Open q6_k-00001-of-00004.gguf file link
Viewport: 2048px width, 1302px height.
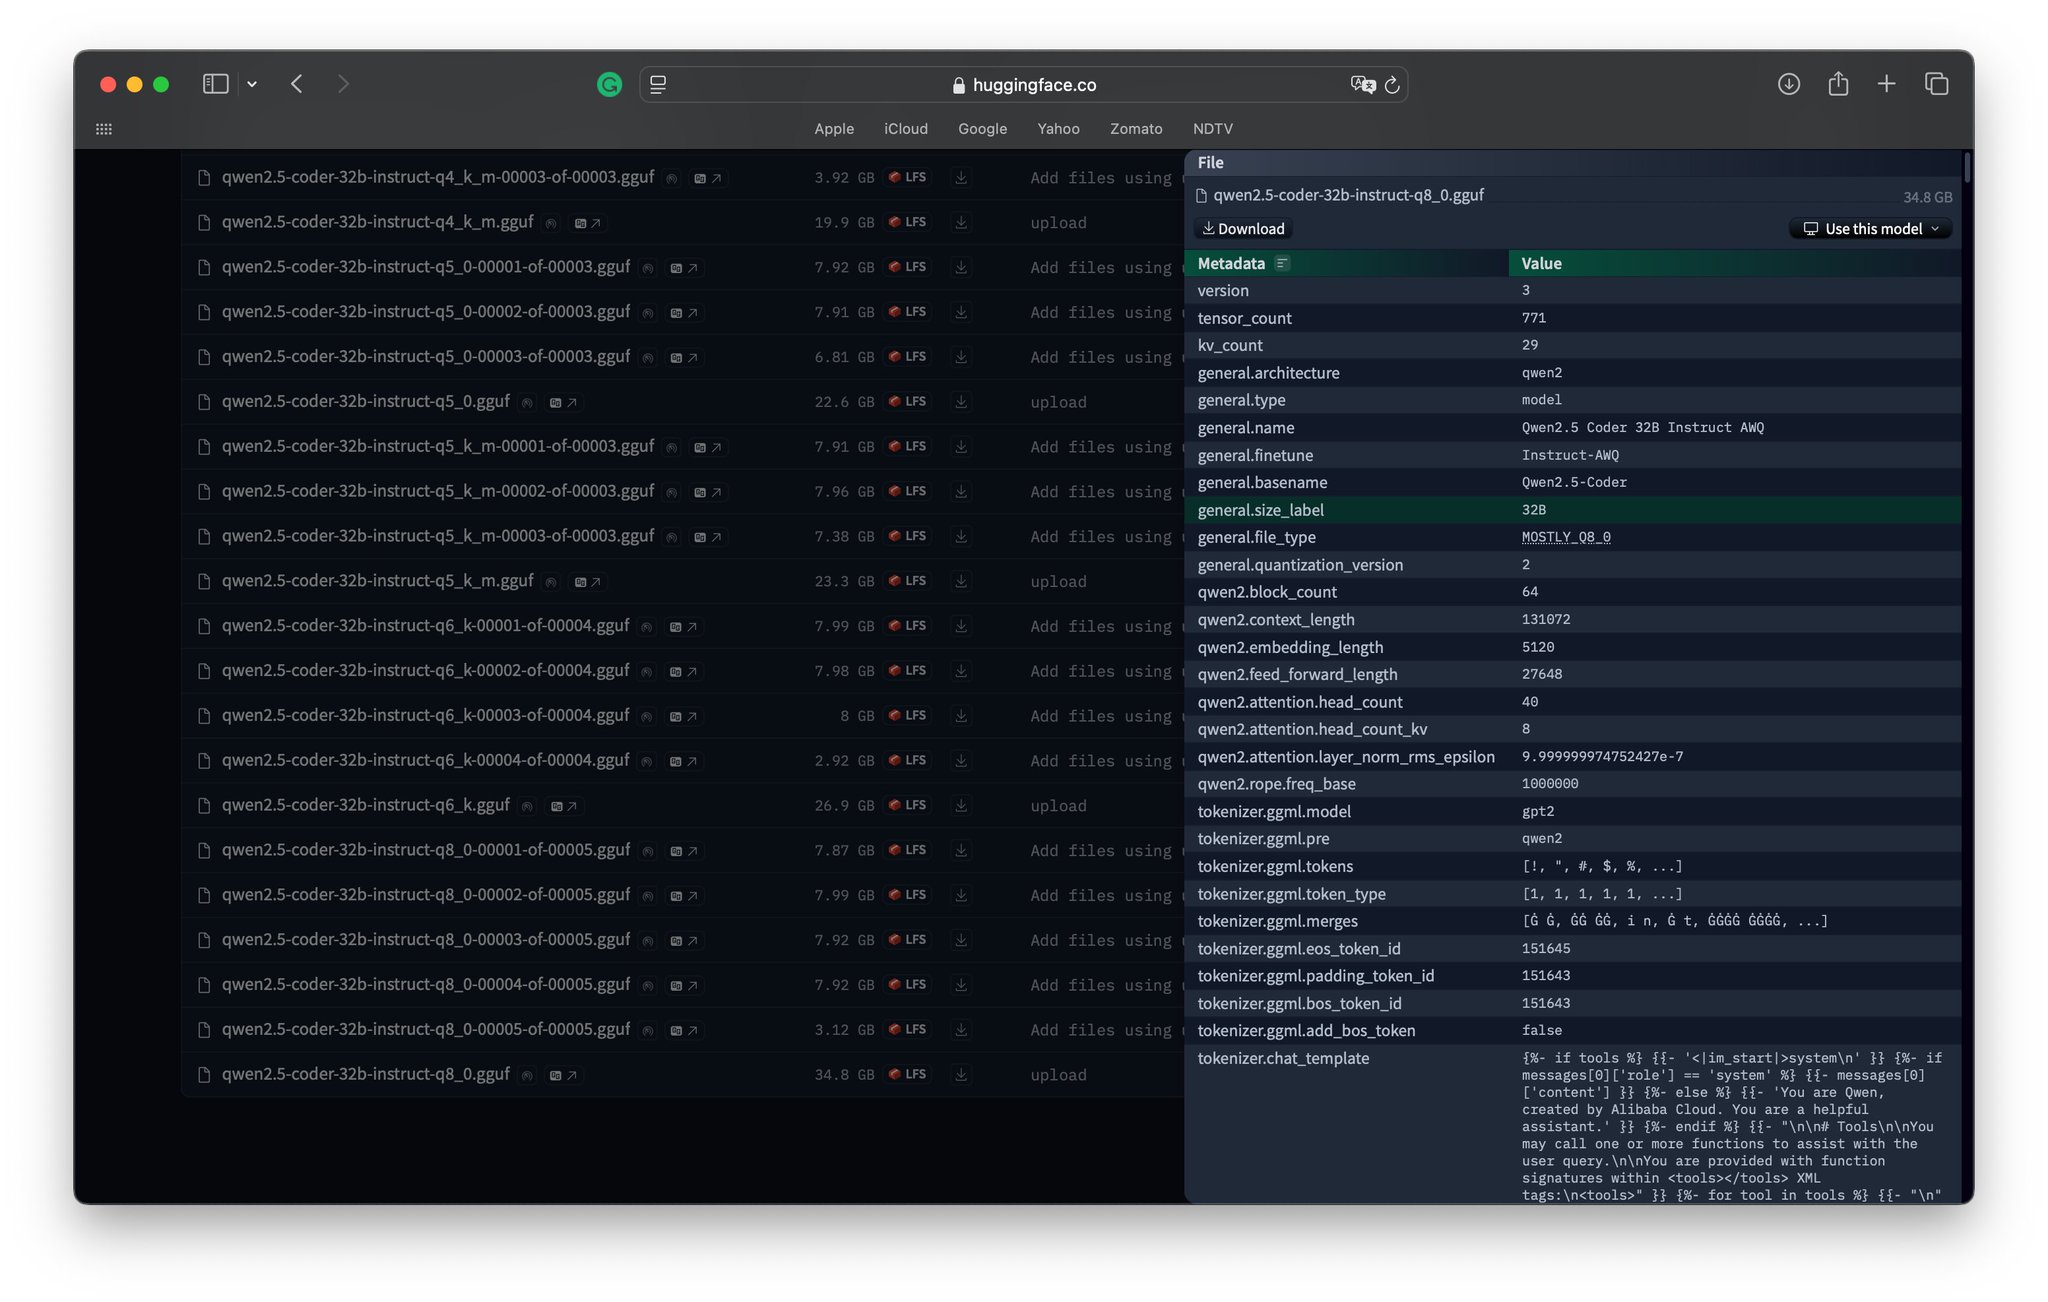tap(426, 626)
